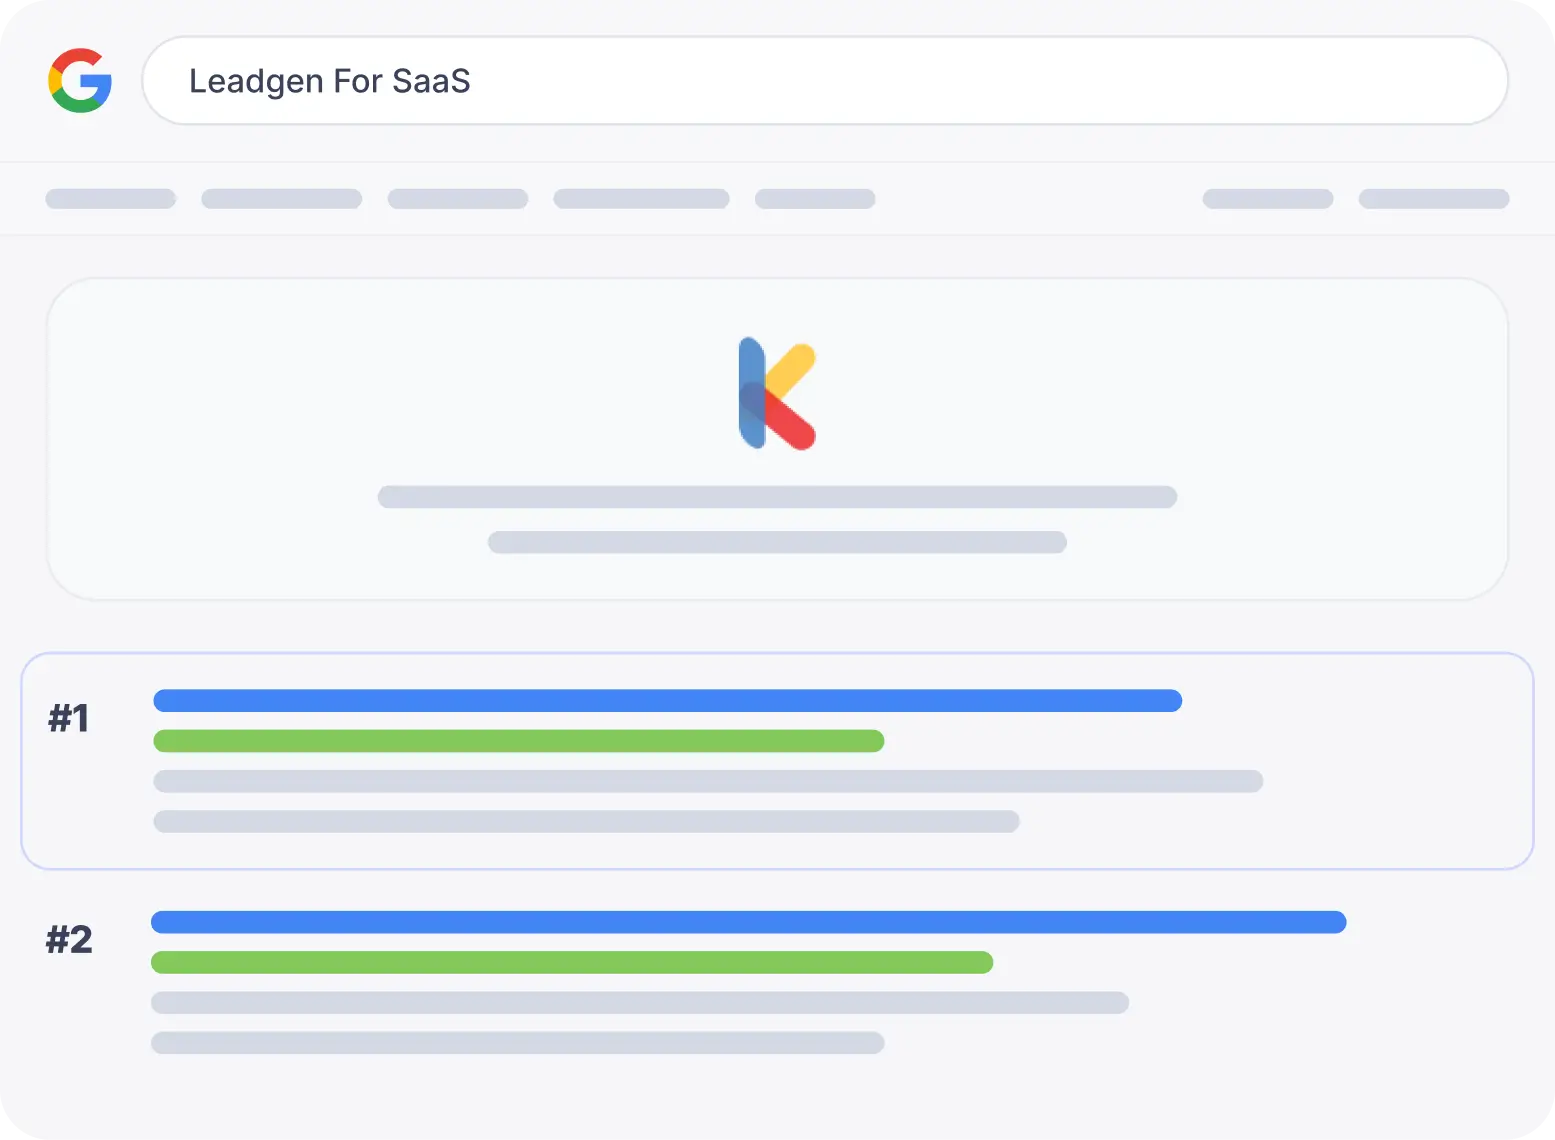Click the green URL bar of result #2

572,962
